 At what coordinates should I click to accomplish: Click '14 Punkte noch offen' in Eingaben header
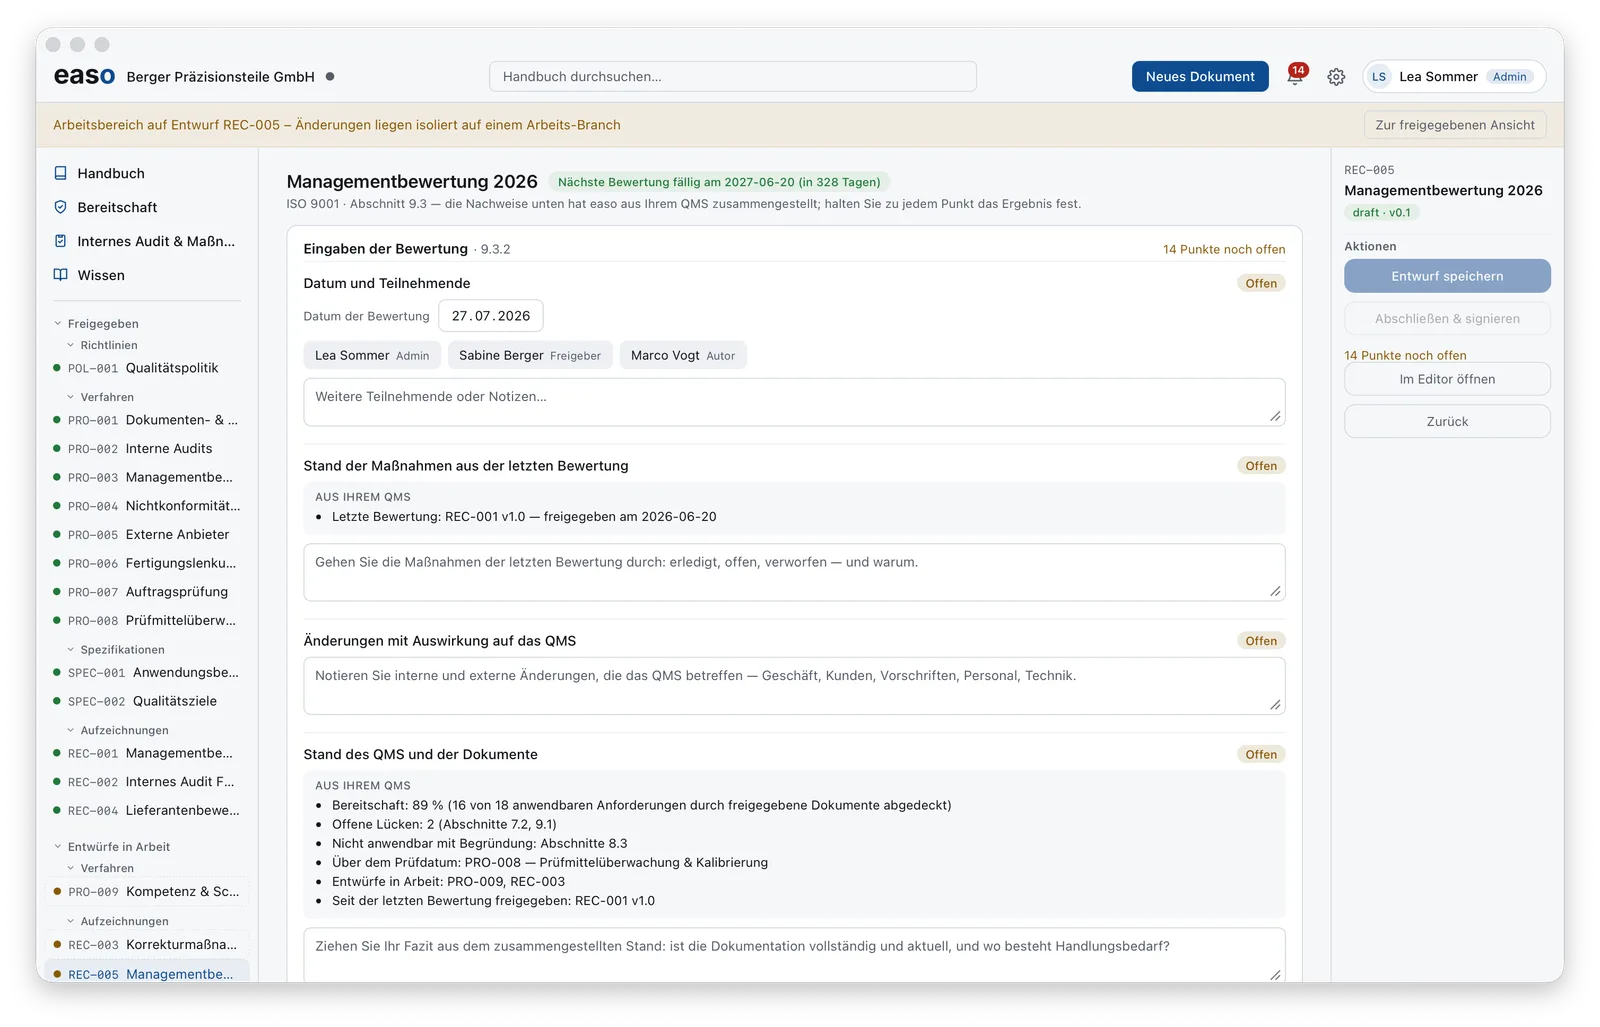[1224, 250]
